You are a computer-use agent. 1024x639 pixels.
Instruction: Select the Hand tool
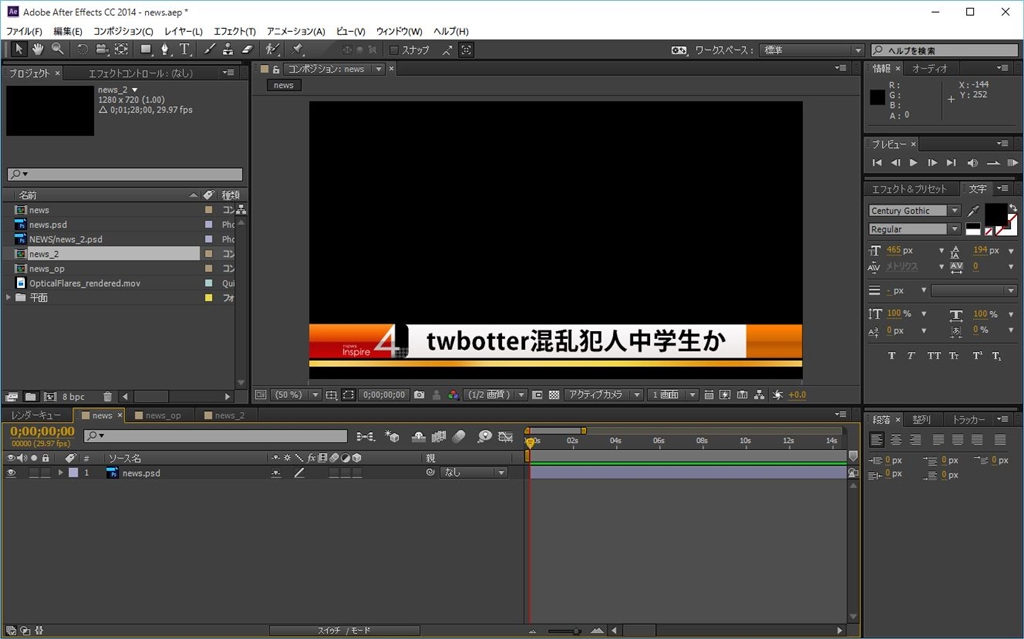tap(38, 49)
